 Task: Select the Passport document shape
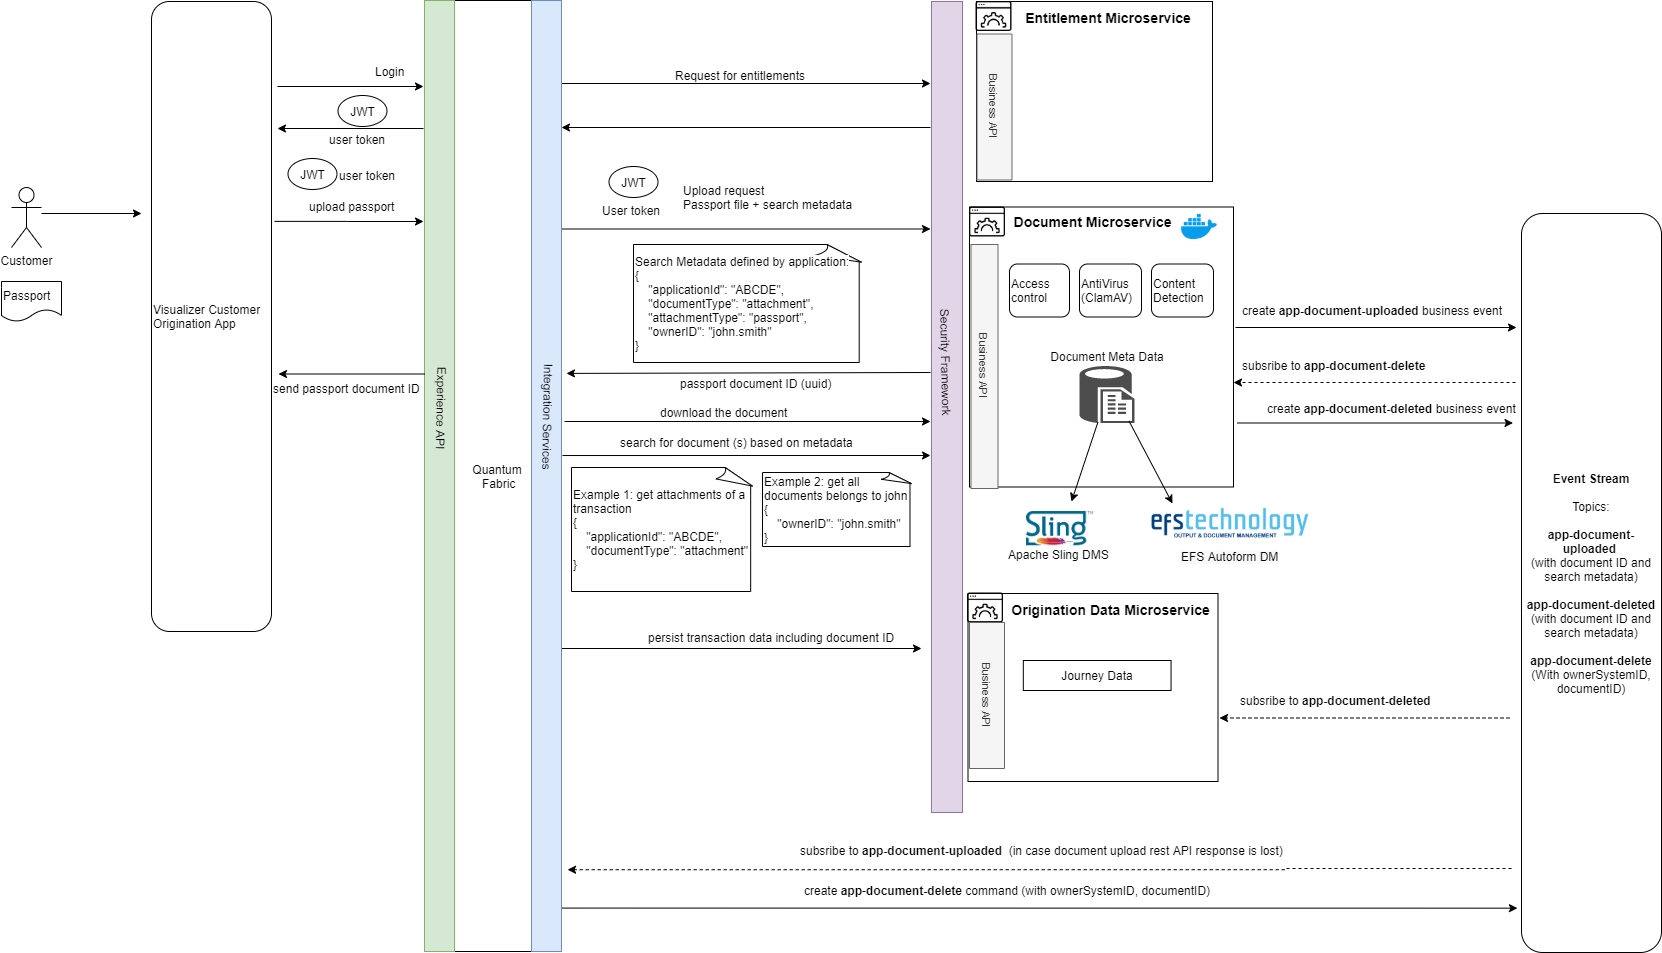pyautogui.click(x=31, y=299)
